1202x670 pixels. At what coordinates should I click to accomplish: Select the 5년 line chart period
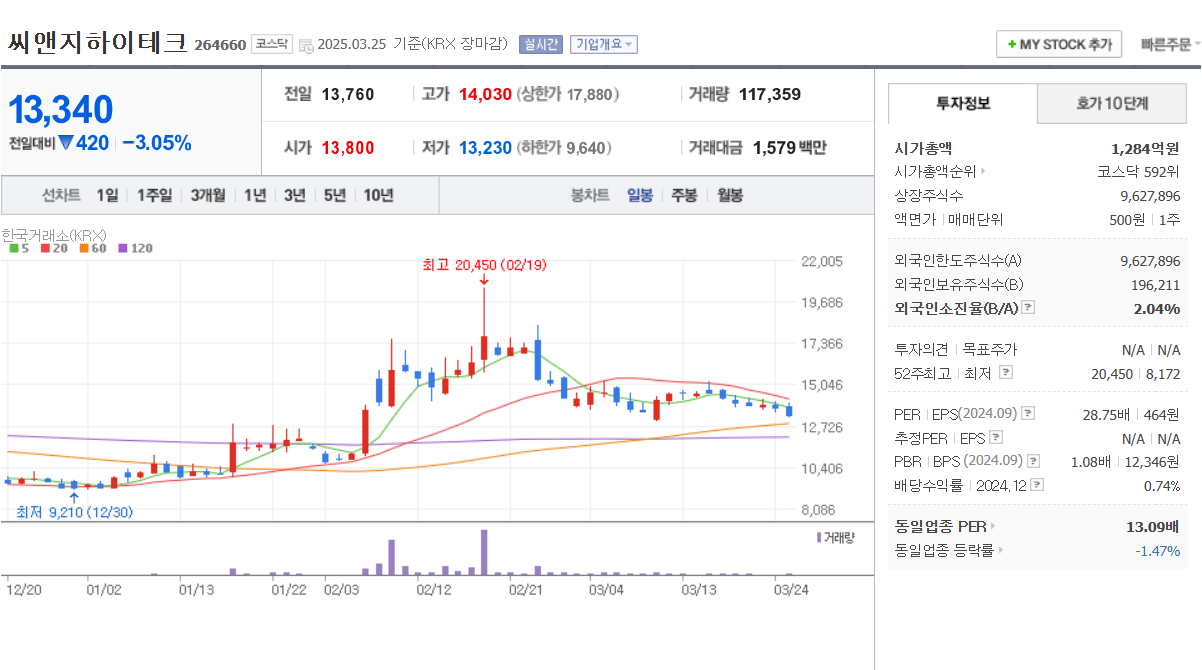tap(334, 196)
